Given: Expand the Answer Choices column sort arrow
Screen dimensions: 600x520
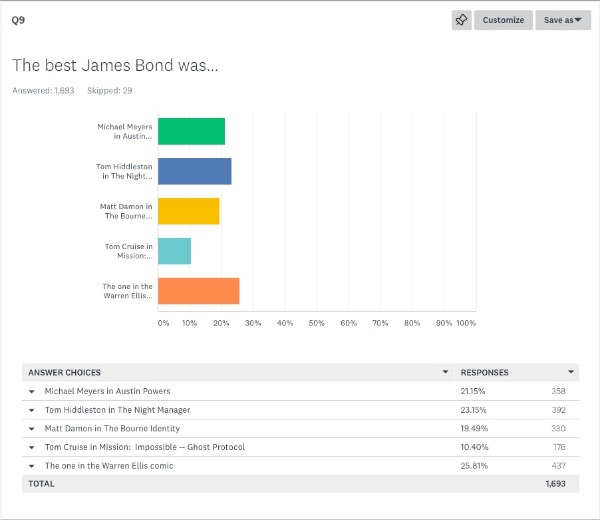Looking at the screenshot, I should coord(445,372).
